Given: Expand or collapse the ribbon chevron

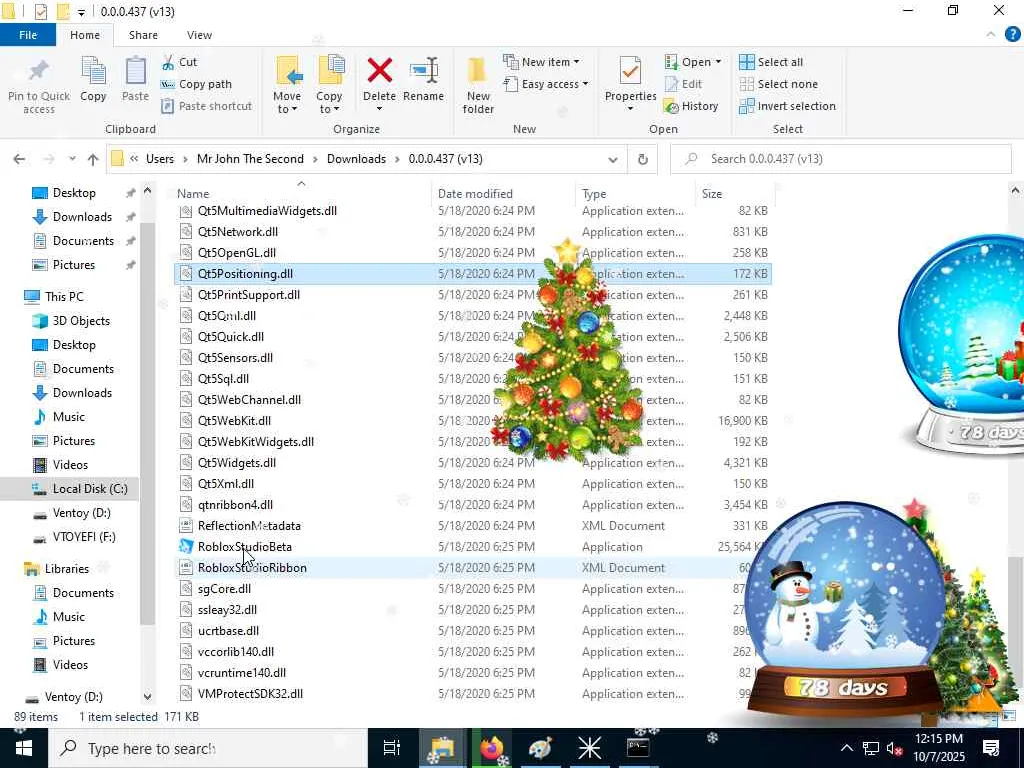Looking at the screenshot, I should click(991, 35).
